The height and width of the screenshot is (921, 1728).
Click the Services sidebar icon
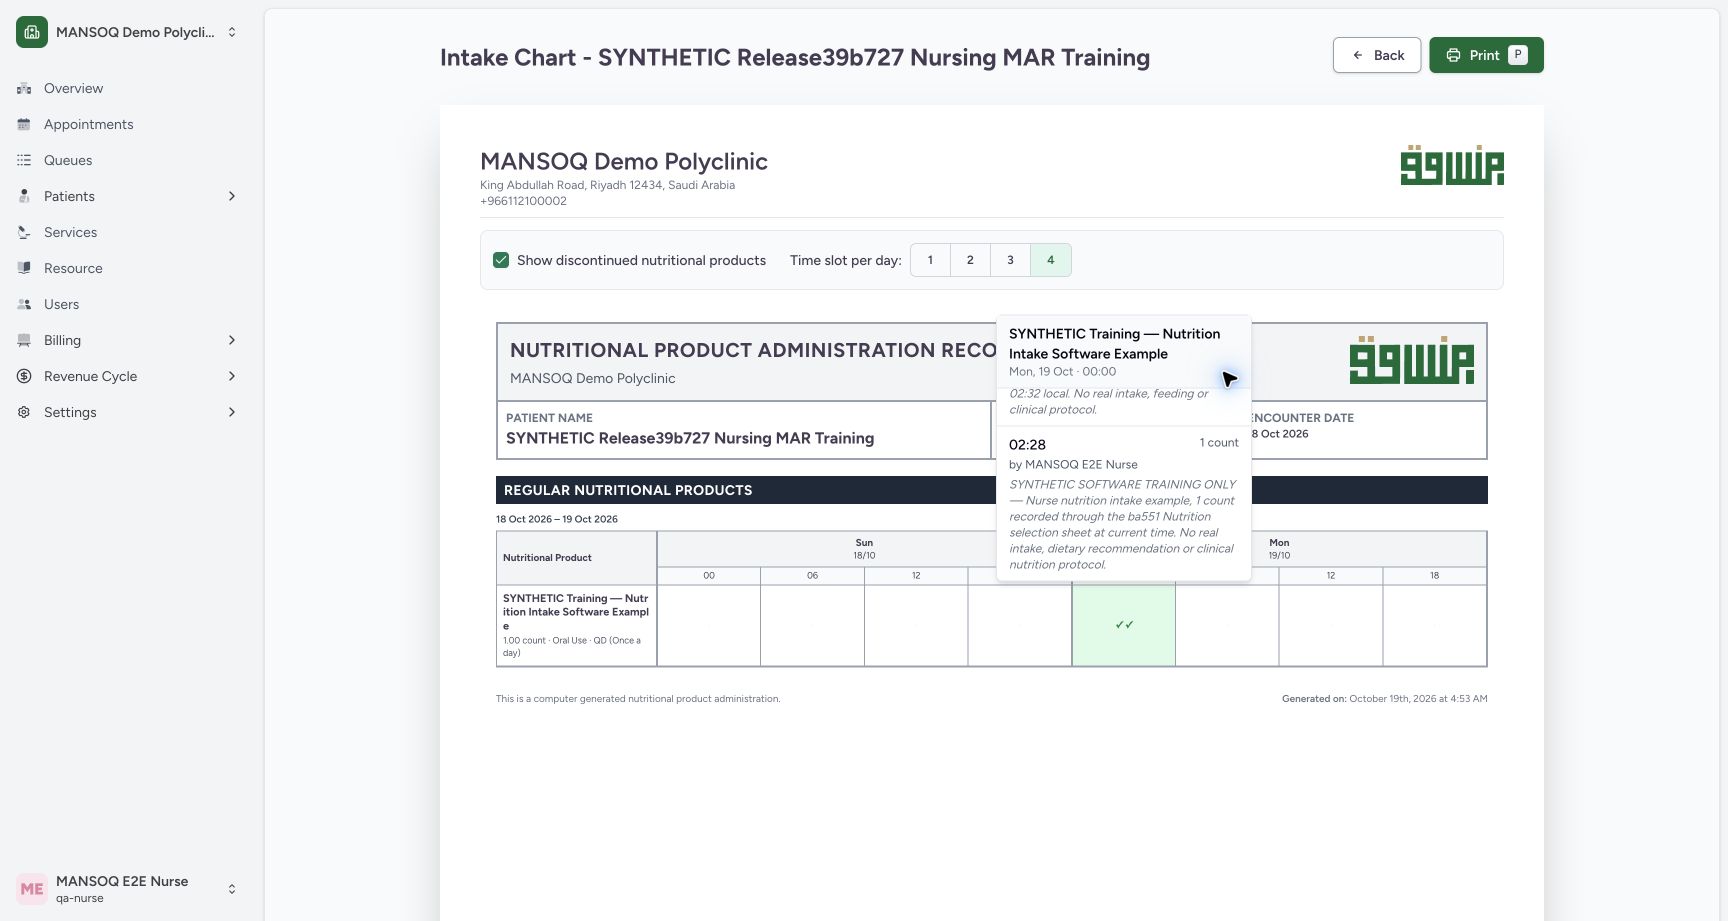(x=24, y=232)
